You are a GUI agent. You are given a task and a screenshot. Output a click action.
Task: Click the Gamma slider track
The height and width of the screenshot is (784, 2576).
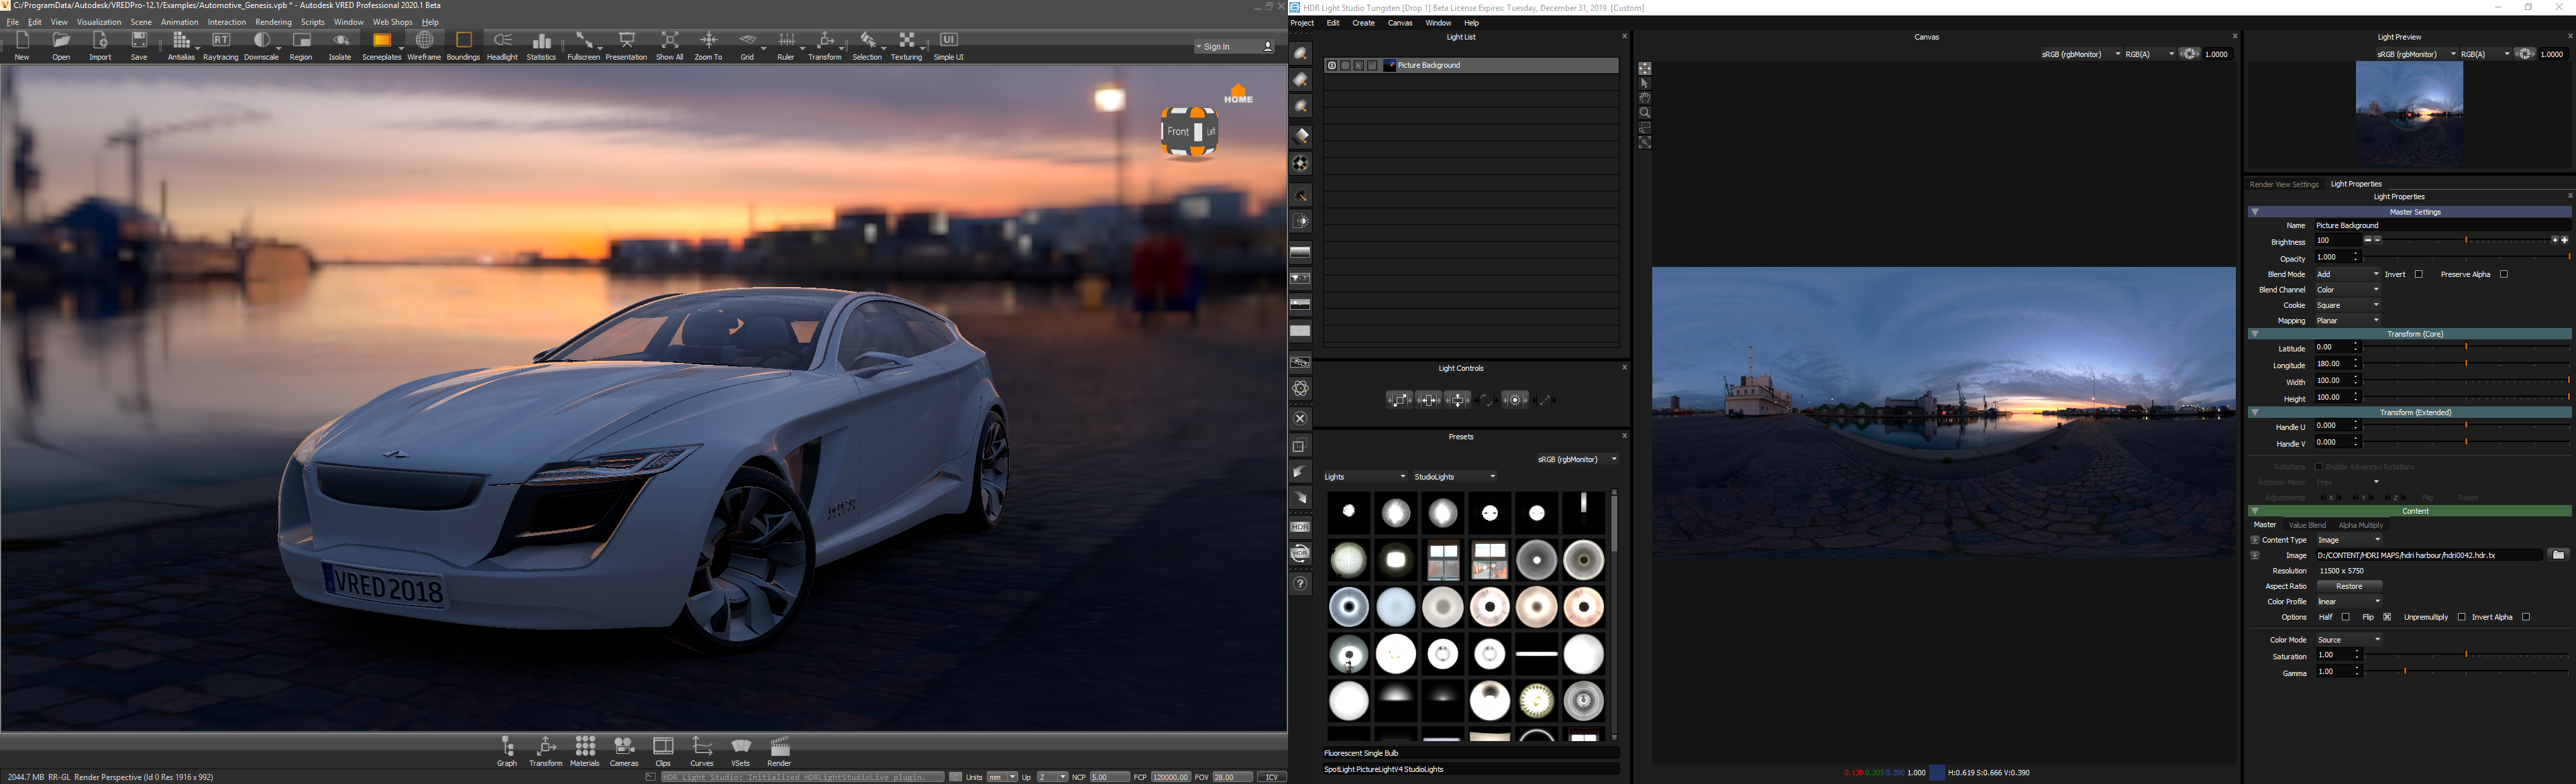click(x=2466, y=672)
